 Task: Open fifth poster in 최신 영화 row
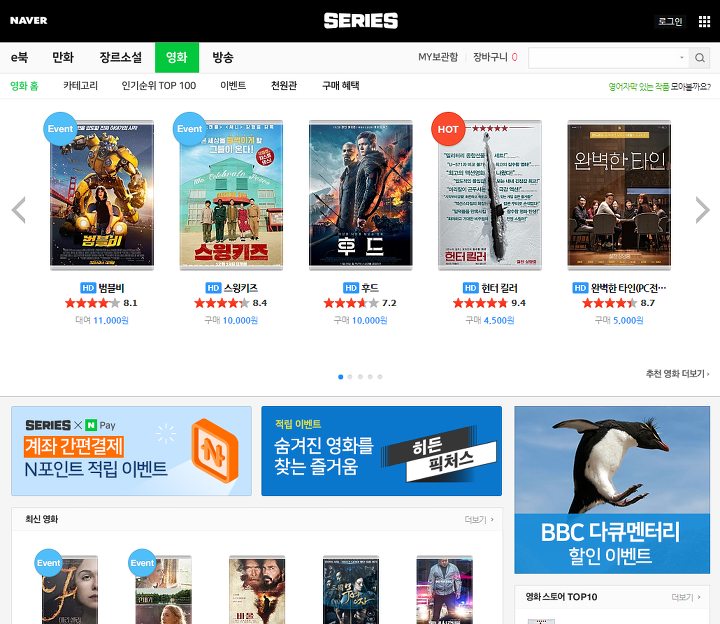[x=444, y=590]
